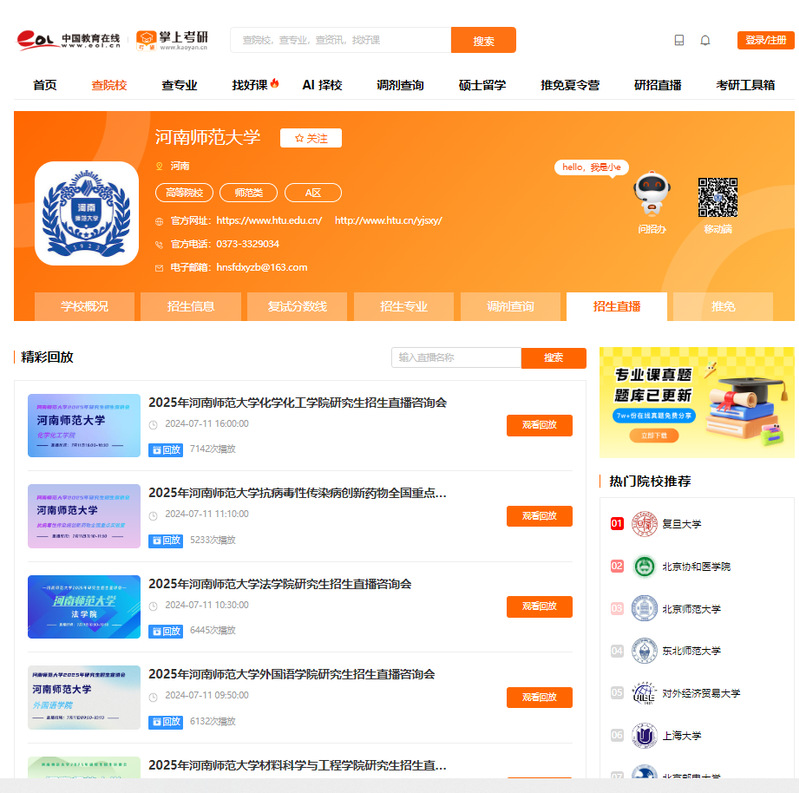Click the Henan Normal University emblem

tap(87, 213)
